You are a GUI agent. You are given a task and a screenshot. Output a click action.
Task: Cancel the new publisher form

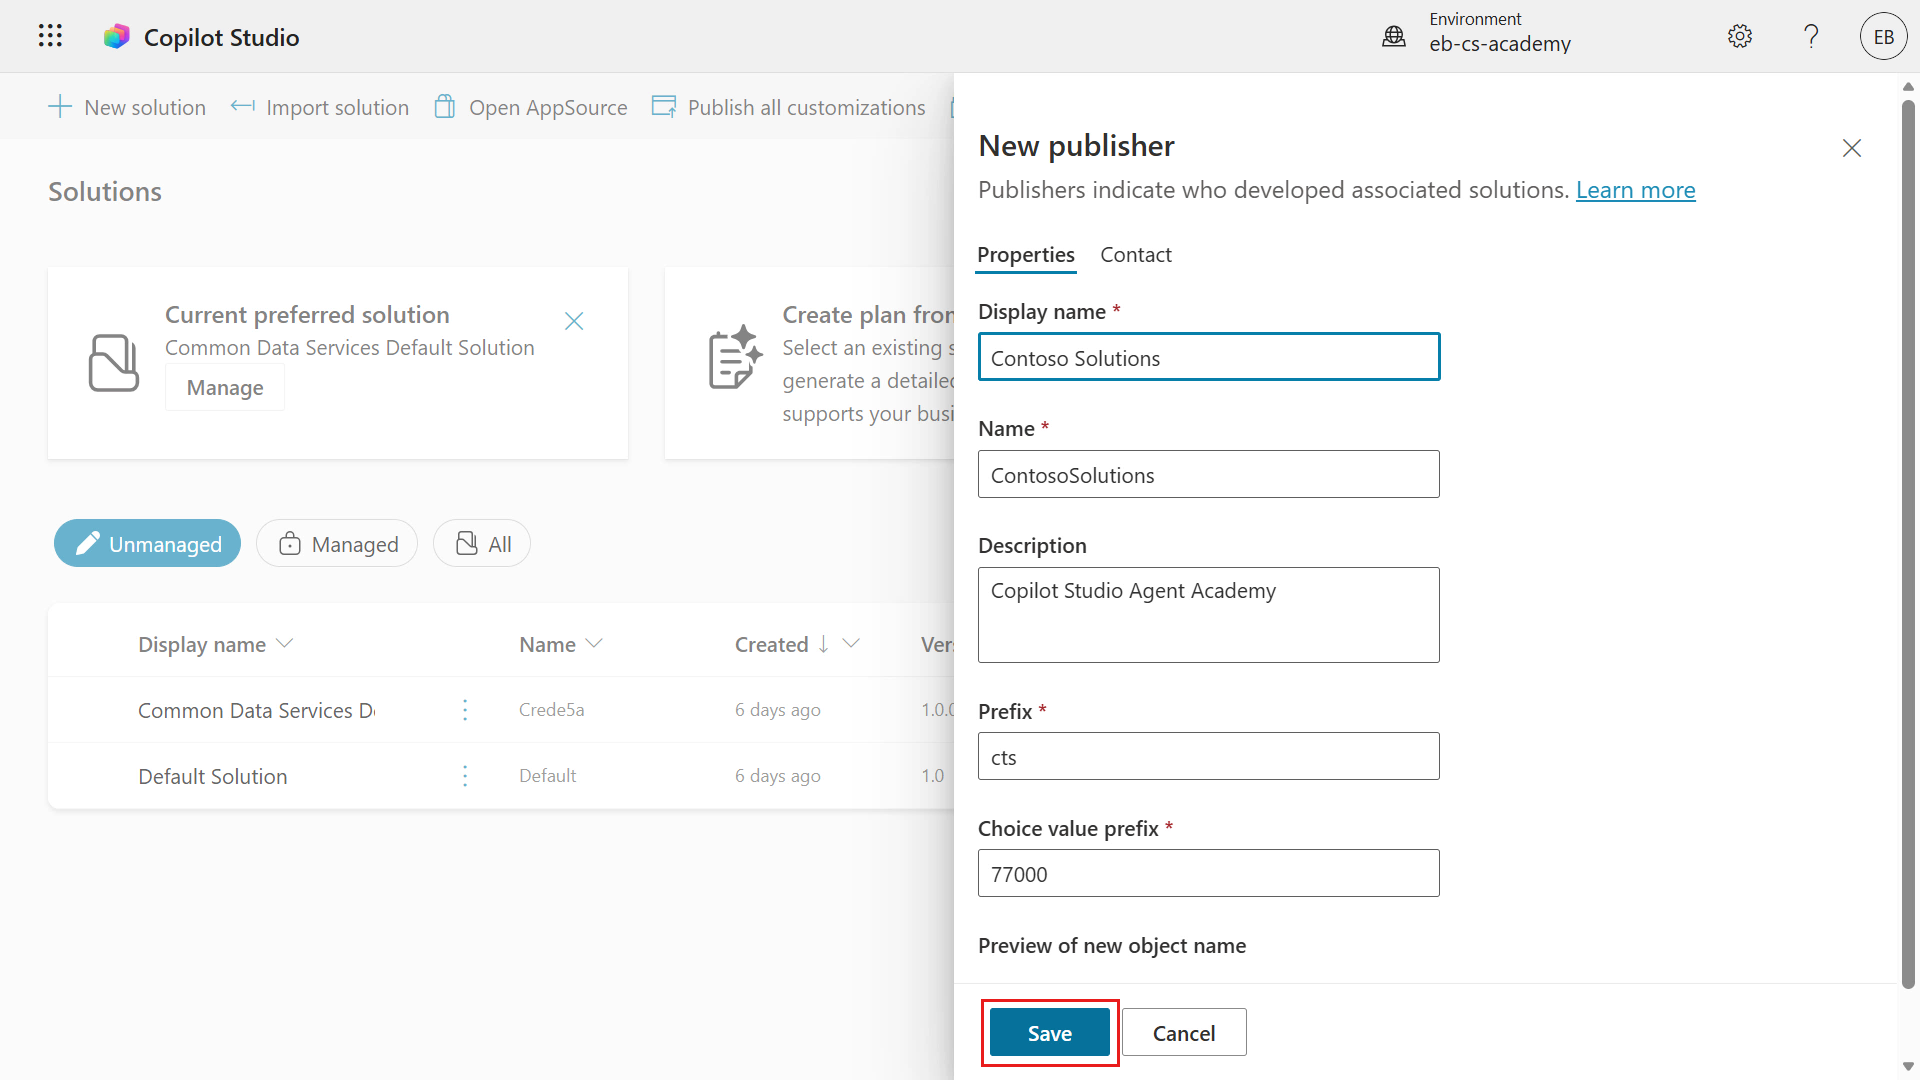point(1184,1033)
